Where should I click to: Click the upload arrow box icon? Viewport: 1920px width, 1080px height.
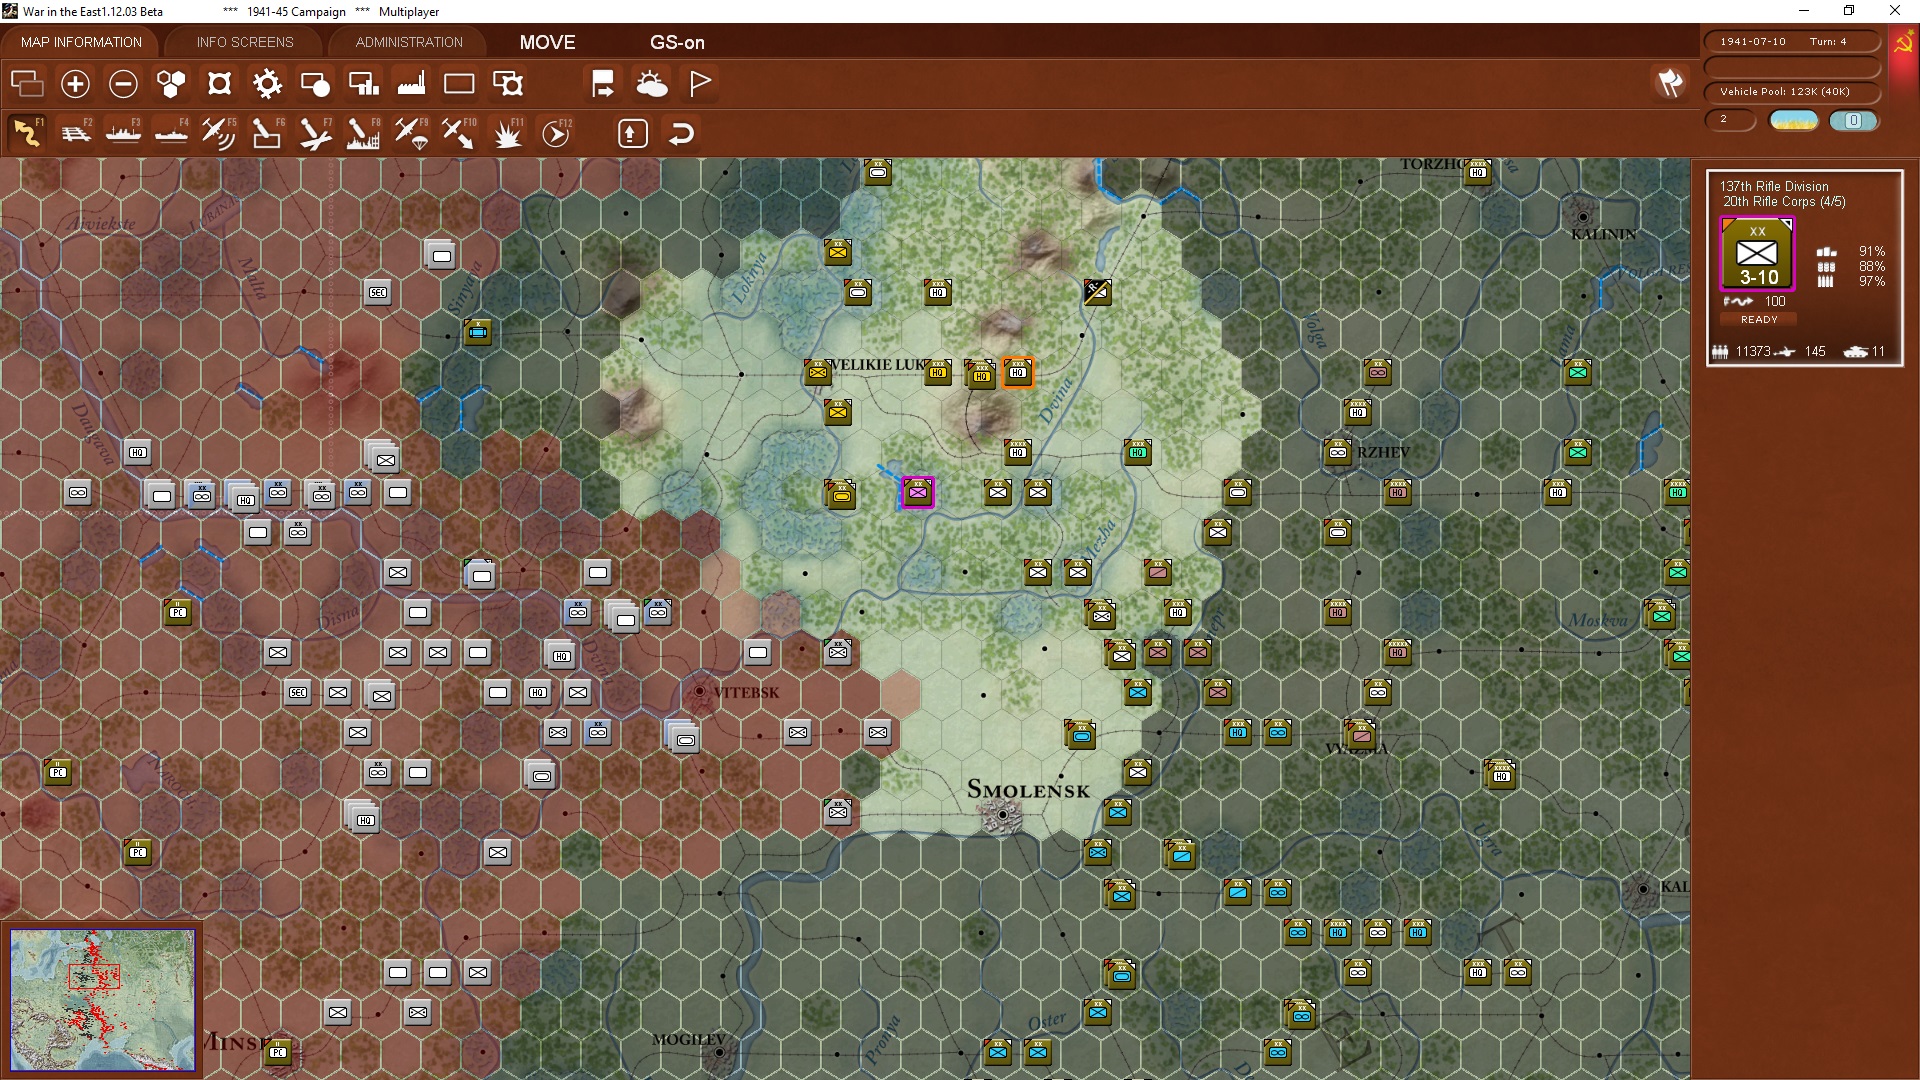pyautogui.click(x=632, y=133)
